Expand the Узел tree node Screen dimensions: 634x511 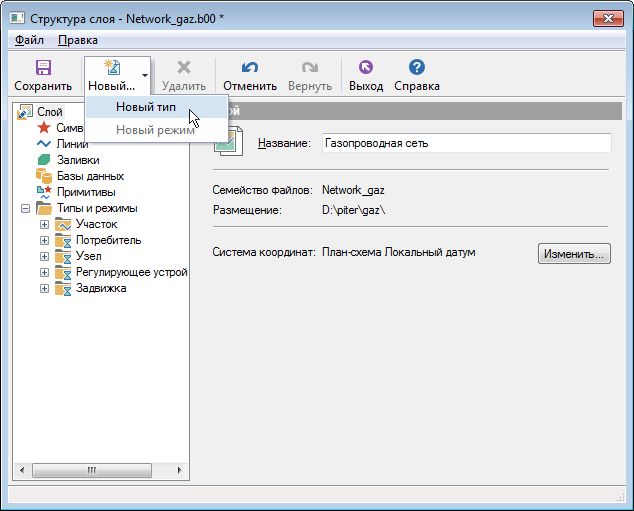(44, 257)
